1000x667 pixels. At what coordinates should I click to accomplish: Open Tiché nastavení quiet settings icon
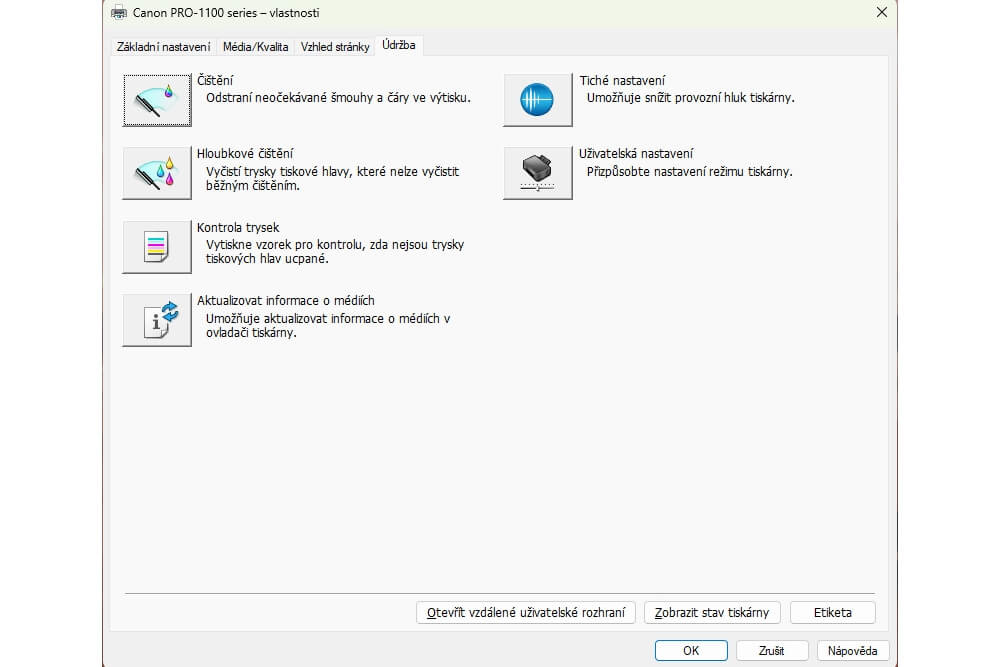(538, 100)
